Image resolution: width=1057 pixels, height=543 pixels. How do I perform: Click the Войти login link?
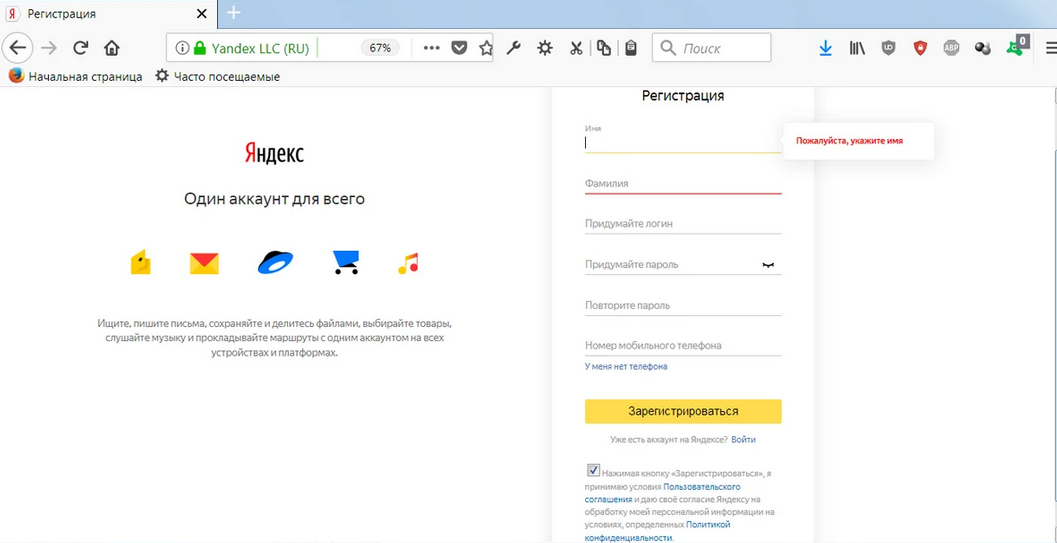pyautogui.click(x=743, y=439)
